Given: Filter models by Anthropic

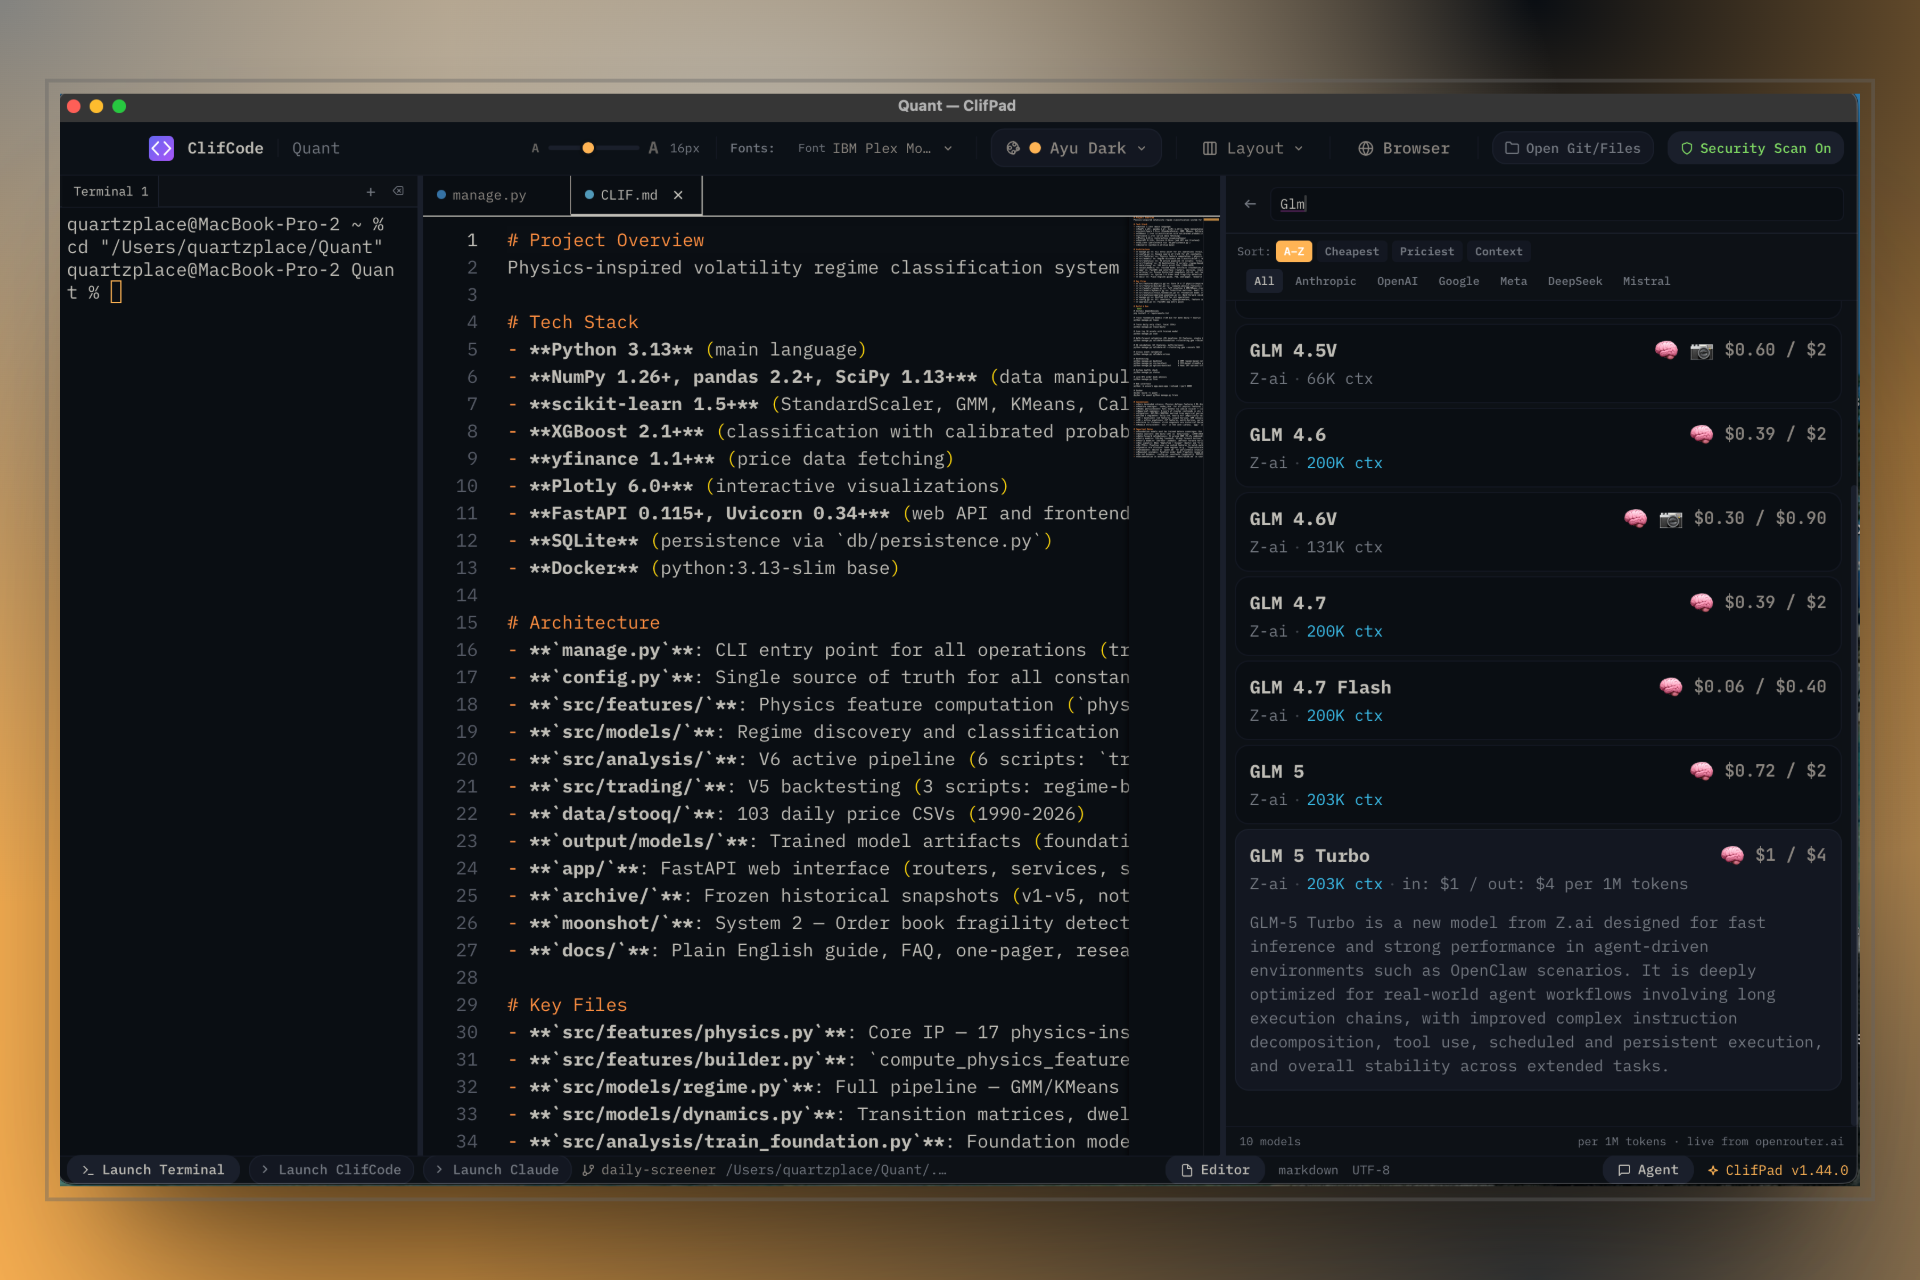Looking at the screenshot, I should point(1325,281).
